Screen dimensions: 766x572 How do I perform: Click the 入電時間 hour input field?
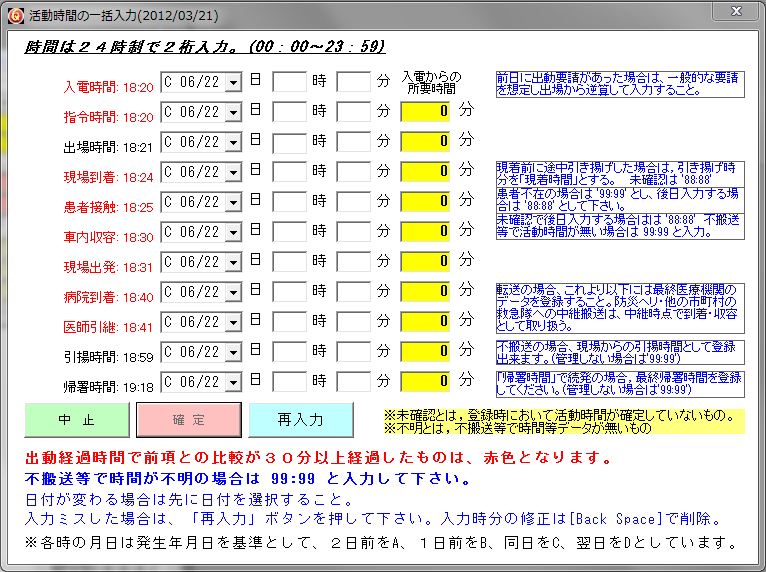[x=289, y=82]
